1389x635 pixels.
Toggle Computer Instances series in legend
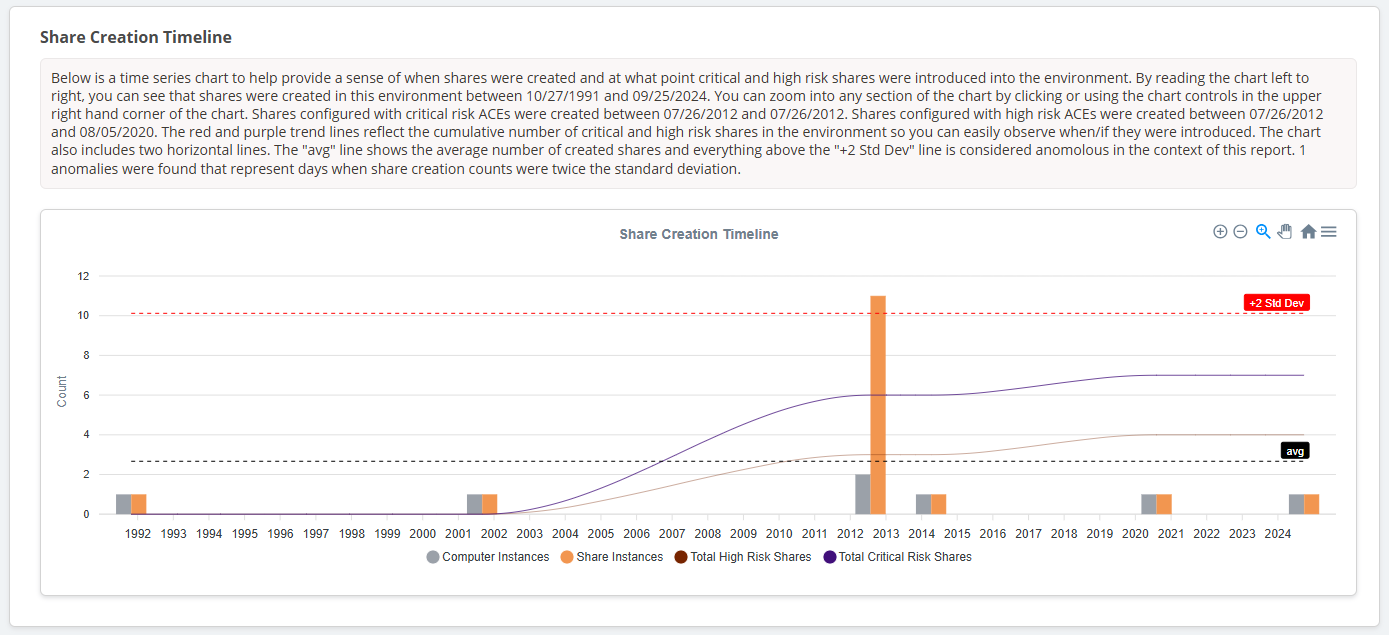488,557
